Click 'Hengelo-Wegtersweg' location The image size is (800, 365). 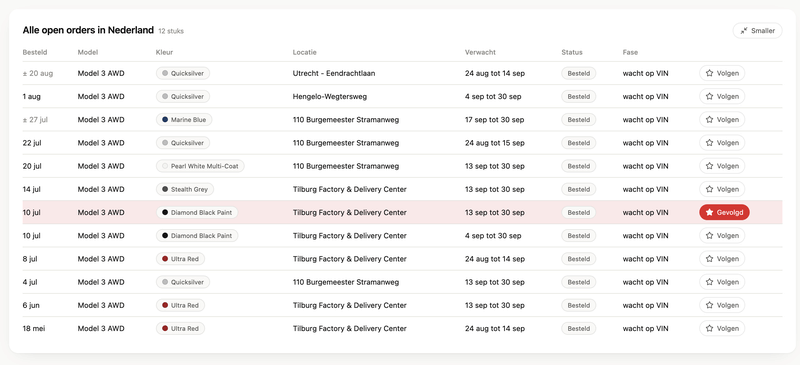coord(330,96)
